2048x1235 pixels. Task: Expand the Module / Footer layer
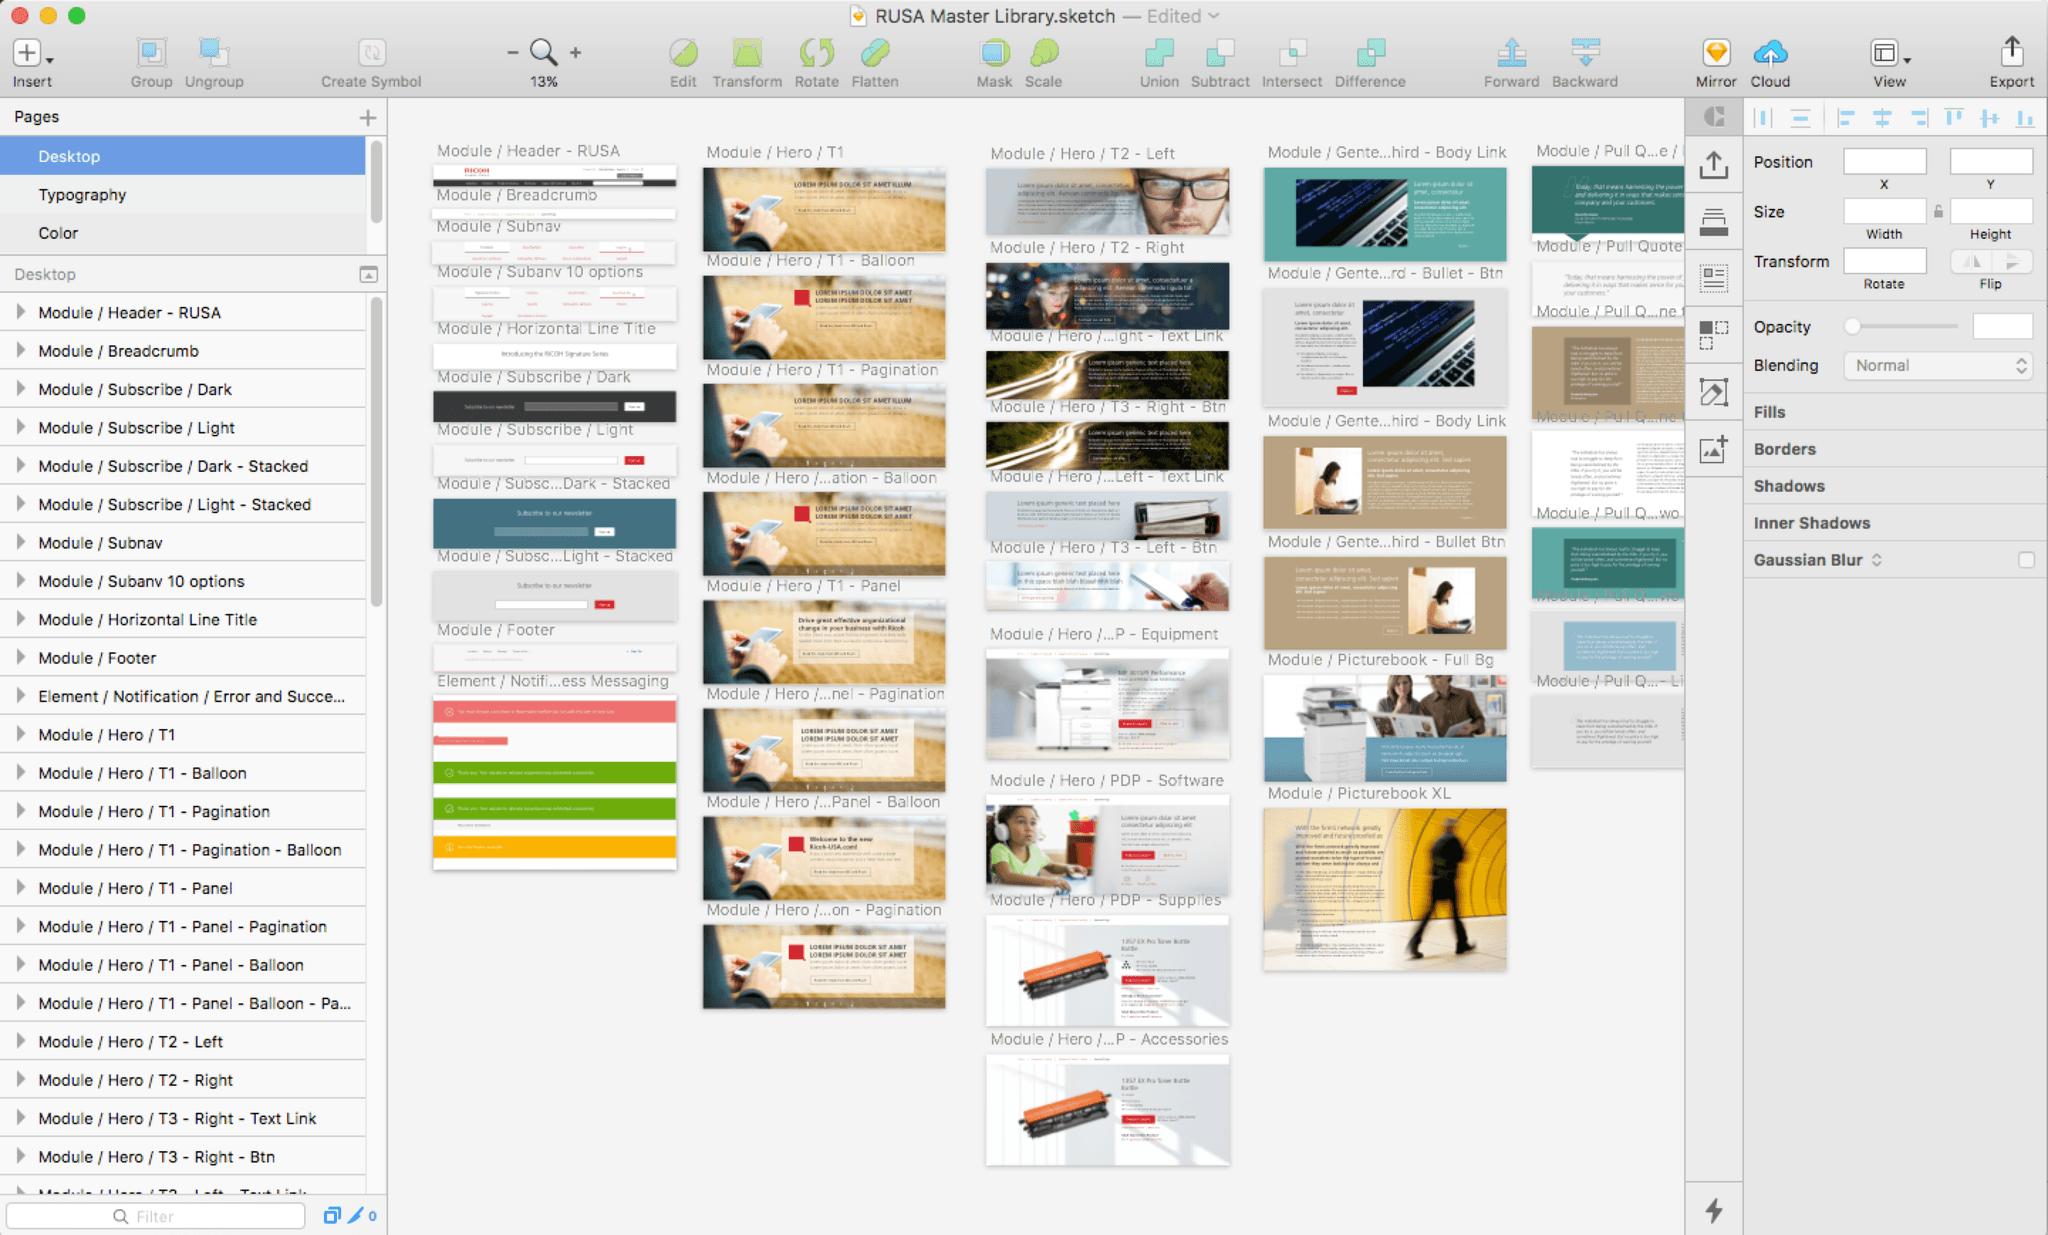(20, 658)
